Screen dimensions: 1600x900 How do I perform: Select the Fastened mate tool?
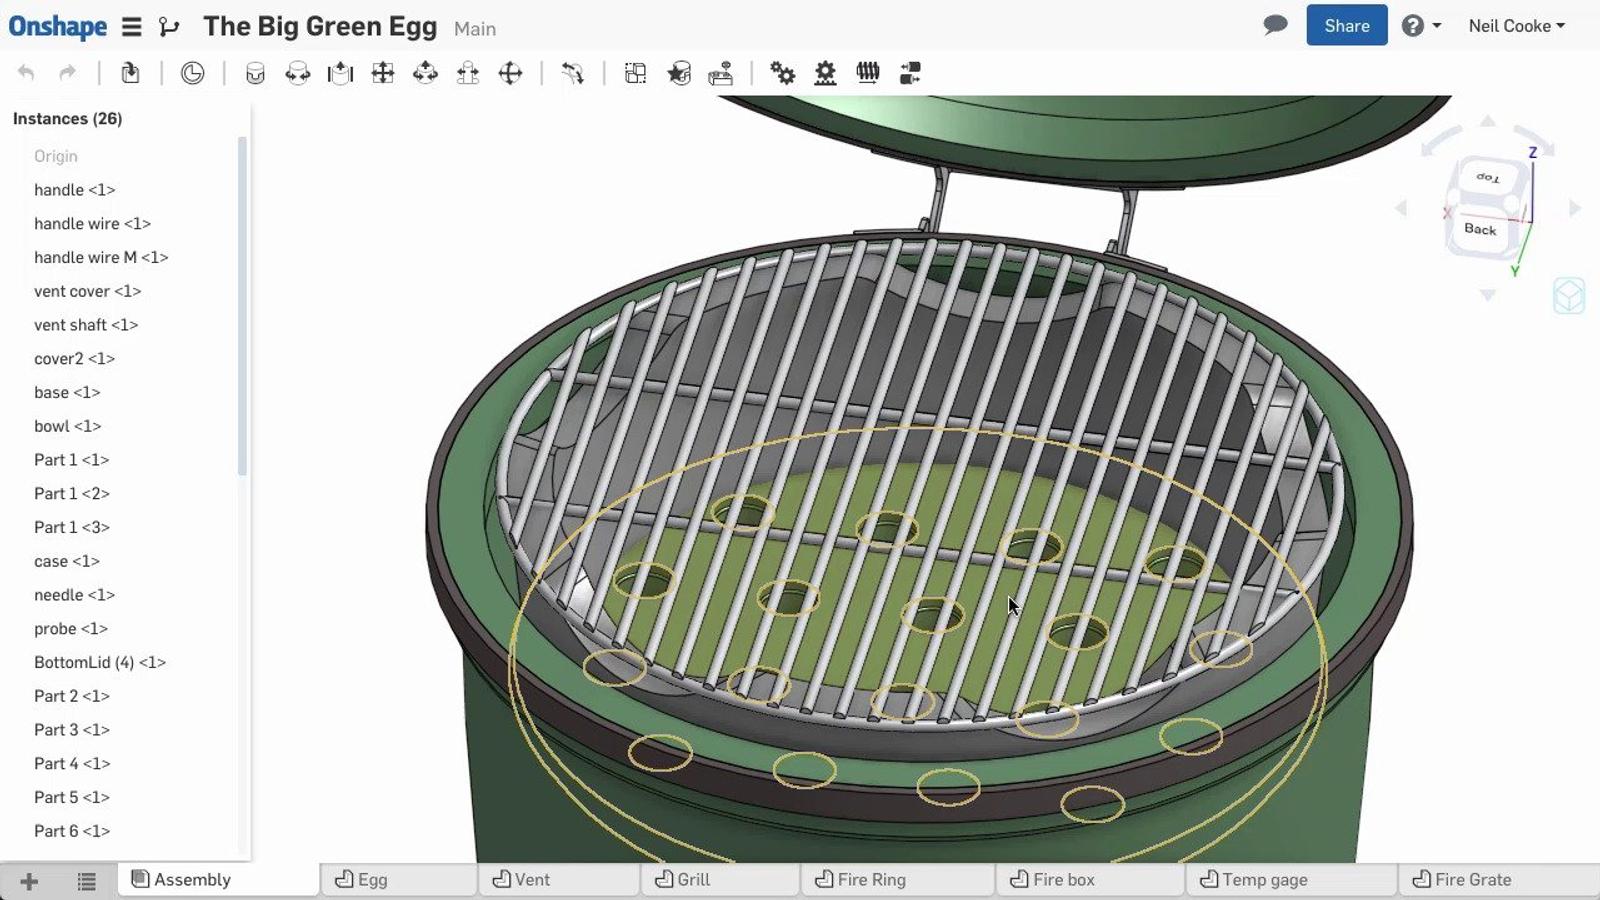pyautogui.click(x=255, y=73)
